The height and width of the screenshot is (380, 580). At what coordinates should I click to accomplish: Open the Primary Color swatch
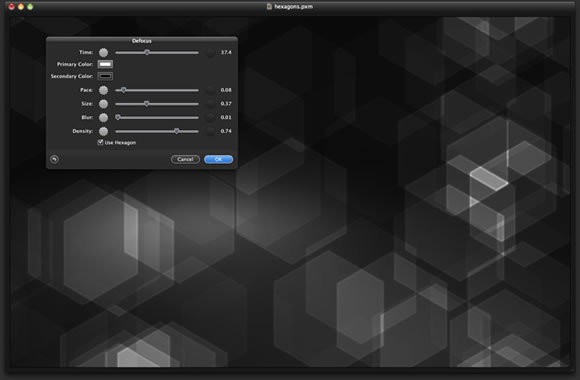[x=105, y=64]
